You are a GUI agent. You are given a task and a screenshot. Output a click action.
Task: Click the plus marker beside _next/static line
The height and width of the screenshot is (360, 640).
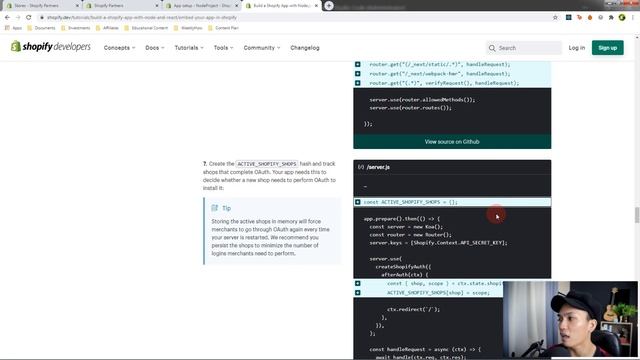[358, 64]
